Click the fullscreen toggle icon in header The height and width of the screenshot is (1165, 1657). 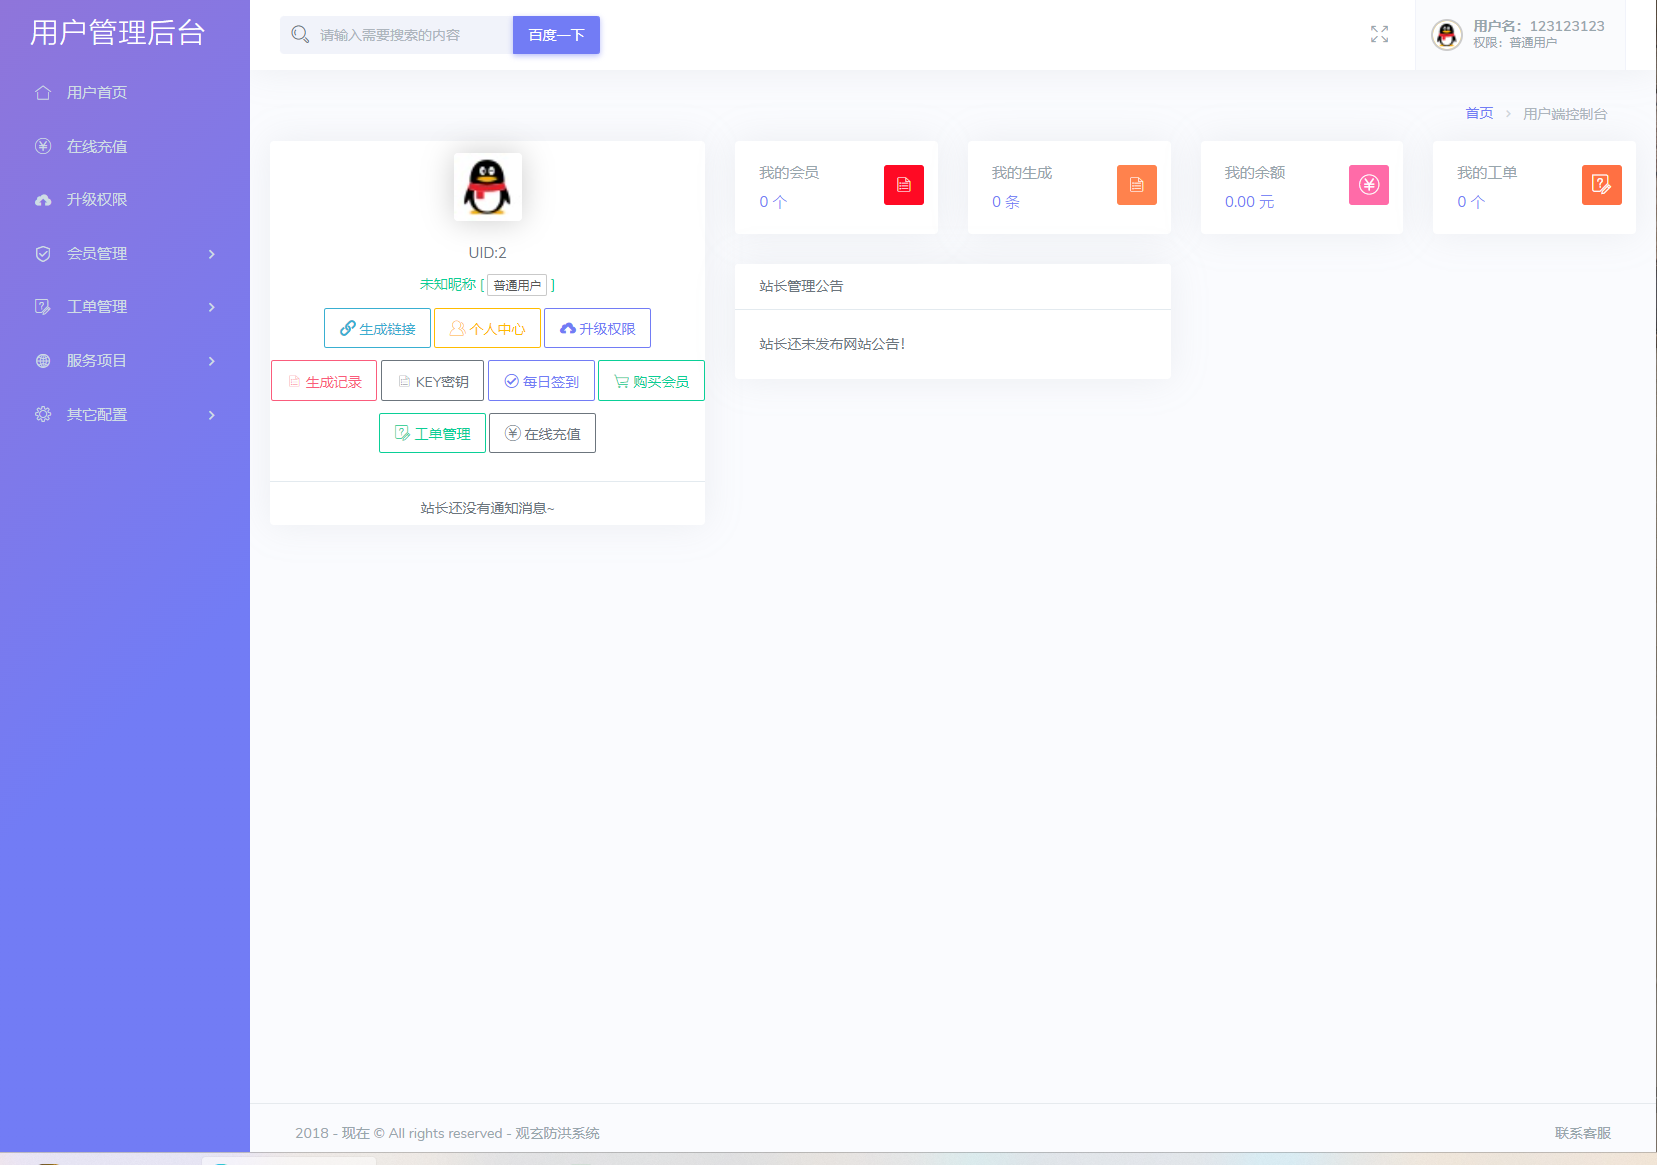[x=1379, y=35]
